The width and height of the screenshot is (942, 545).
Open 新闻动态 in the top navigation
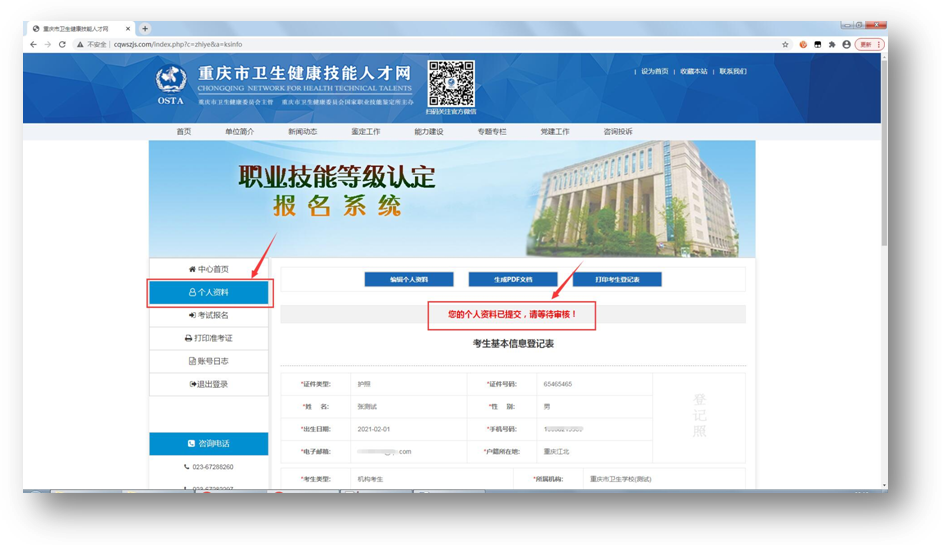(x=302, y=132)
